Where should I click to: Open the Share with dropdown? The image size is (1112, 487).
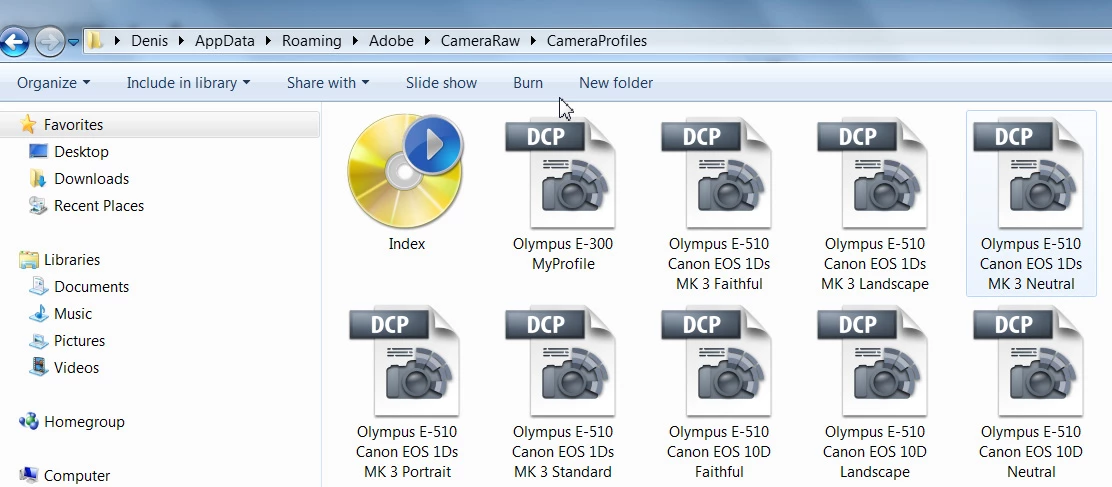(328, 83)
